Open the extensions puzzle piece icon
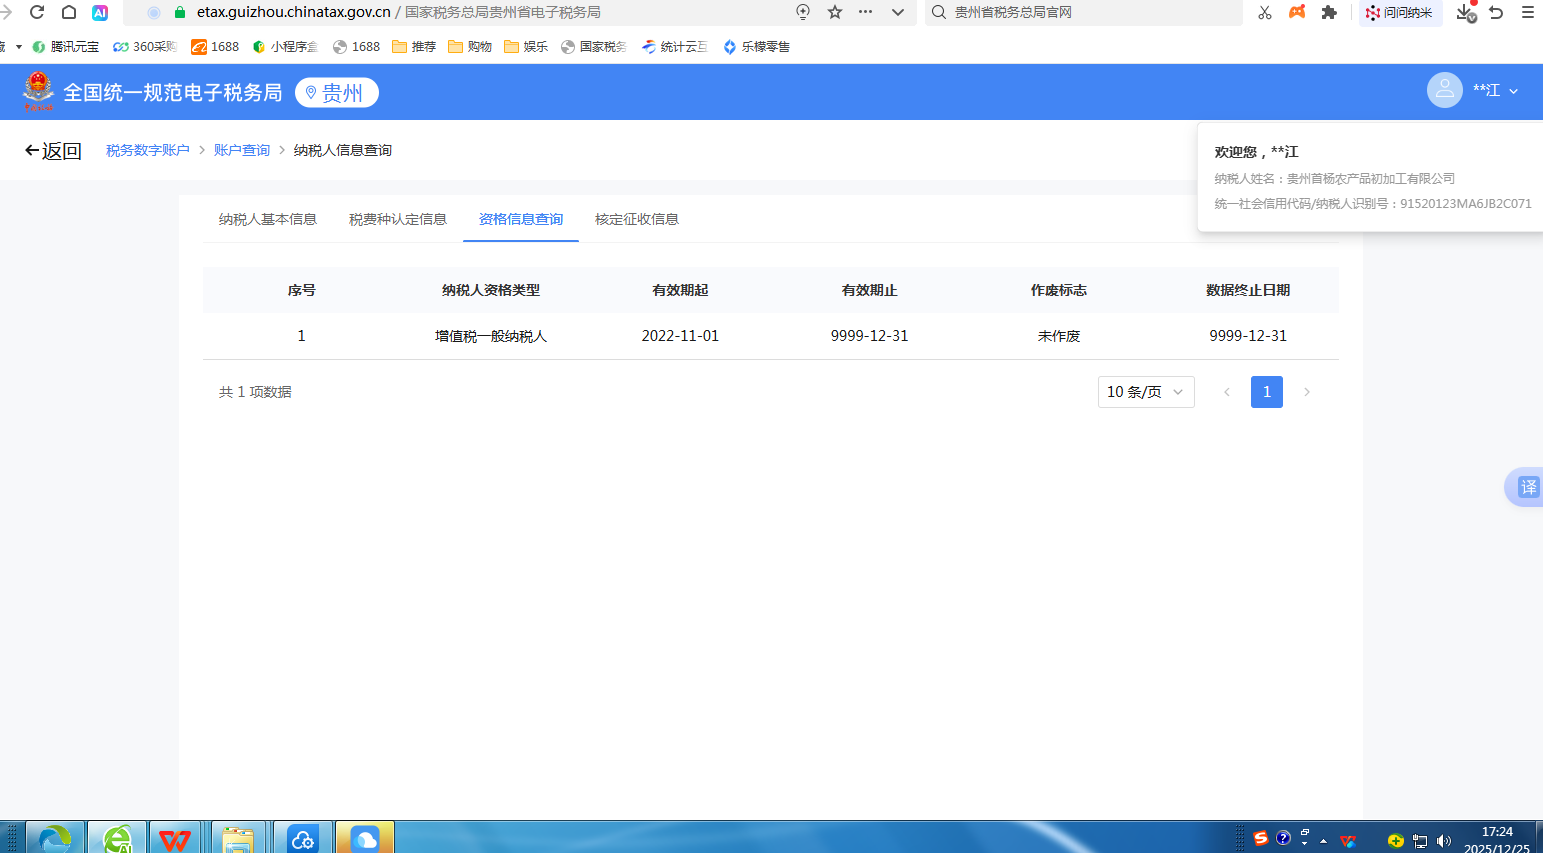Image resolution: width=1543 pixels, height=853 pixels. coord(1329,12)
